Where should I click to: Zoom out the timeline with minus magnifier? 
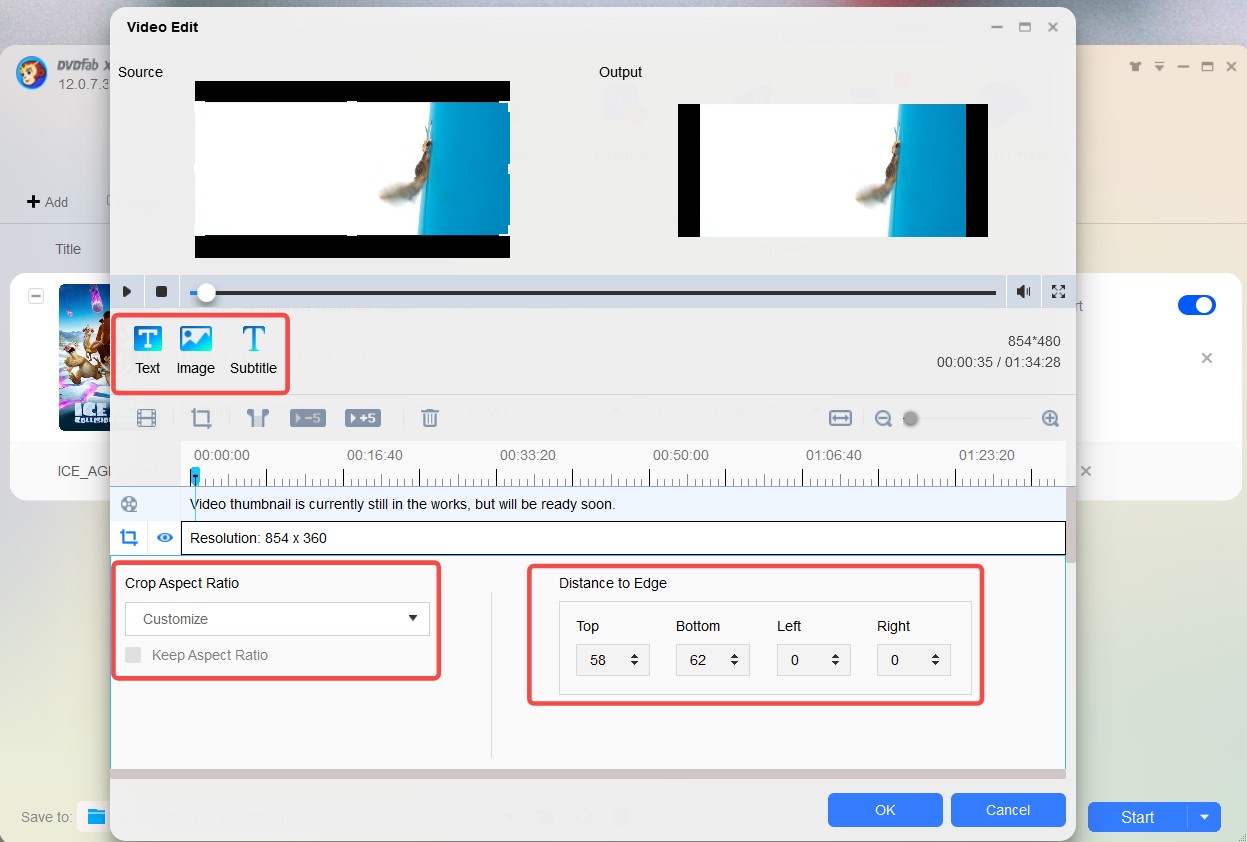click(x=883, y=419)
